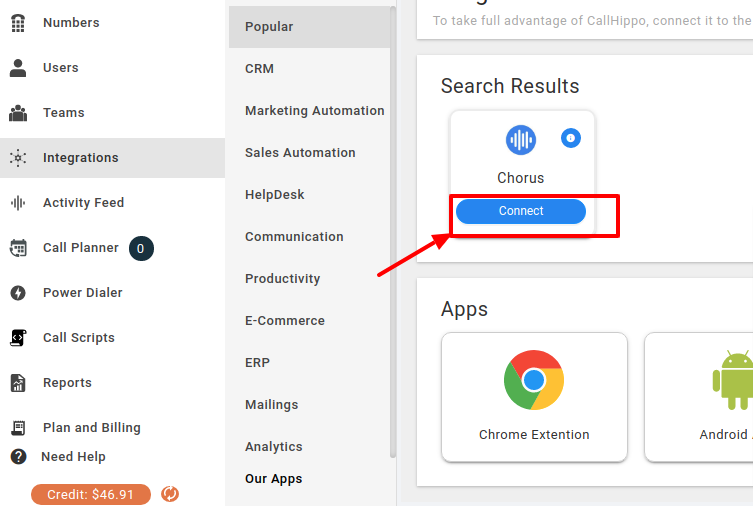Select the Communication category
Screen dimensions: 753x506
tap(294, 237)
